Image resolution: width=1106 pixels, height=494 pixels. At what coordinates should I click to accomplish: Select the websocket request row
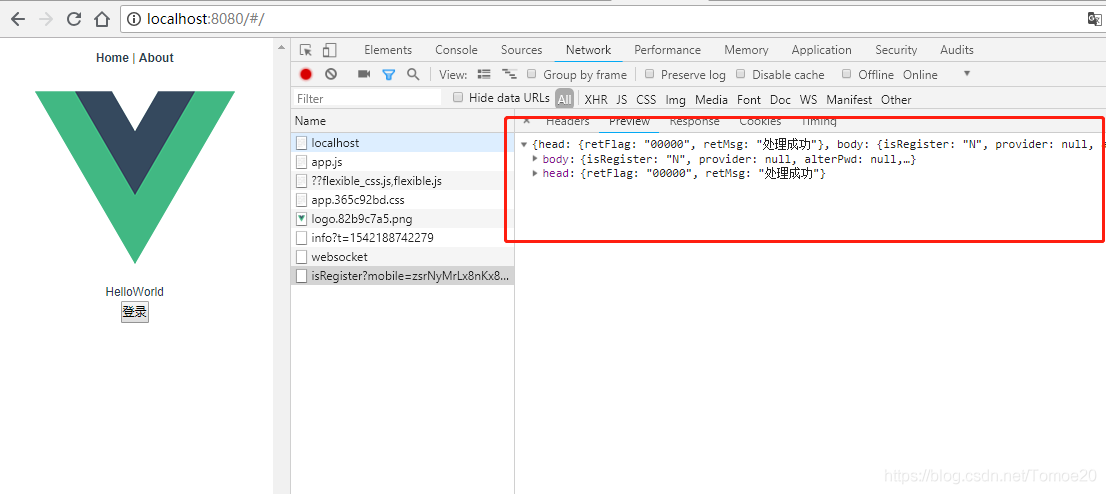(x=403, y=257)
